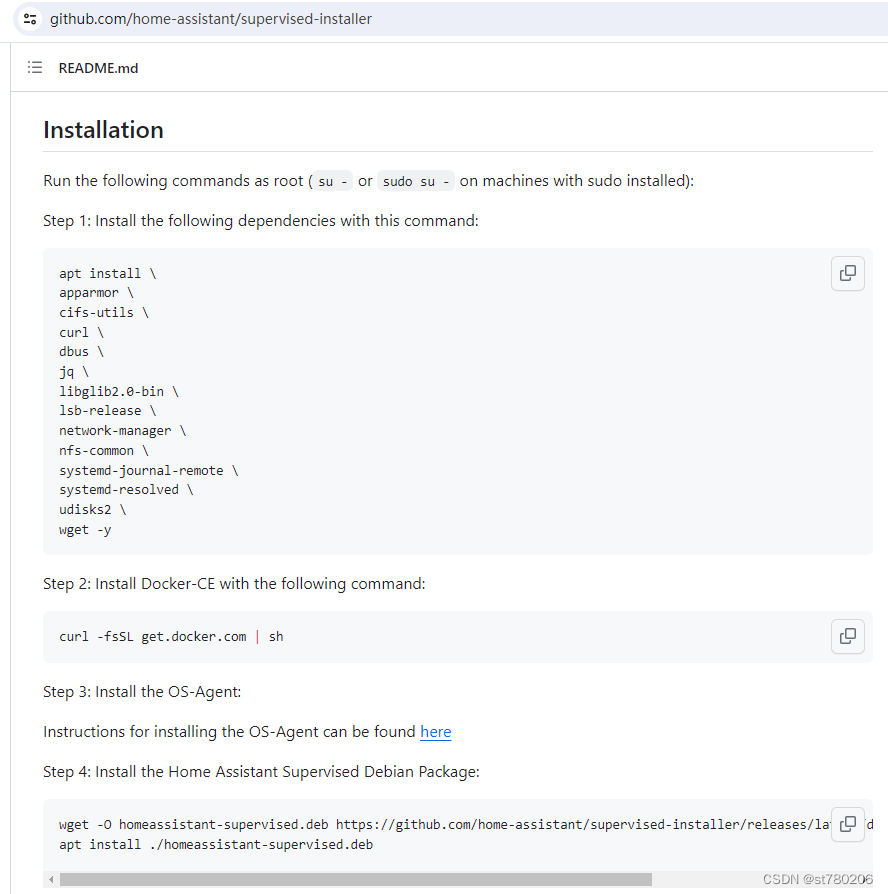Click 'libglib2.0-bin' in the dependency block

(113, 391)
